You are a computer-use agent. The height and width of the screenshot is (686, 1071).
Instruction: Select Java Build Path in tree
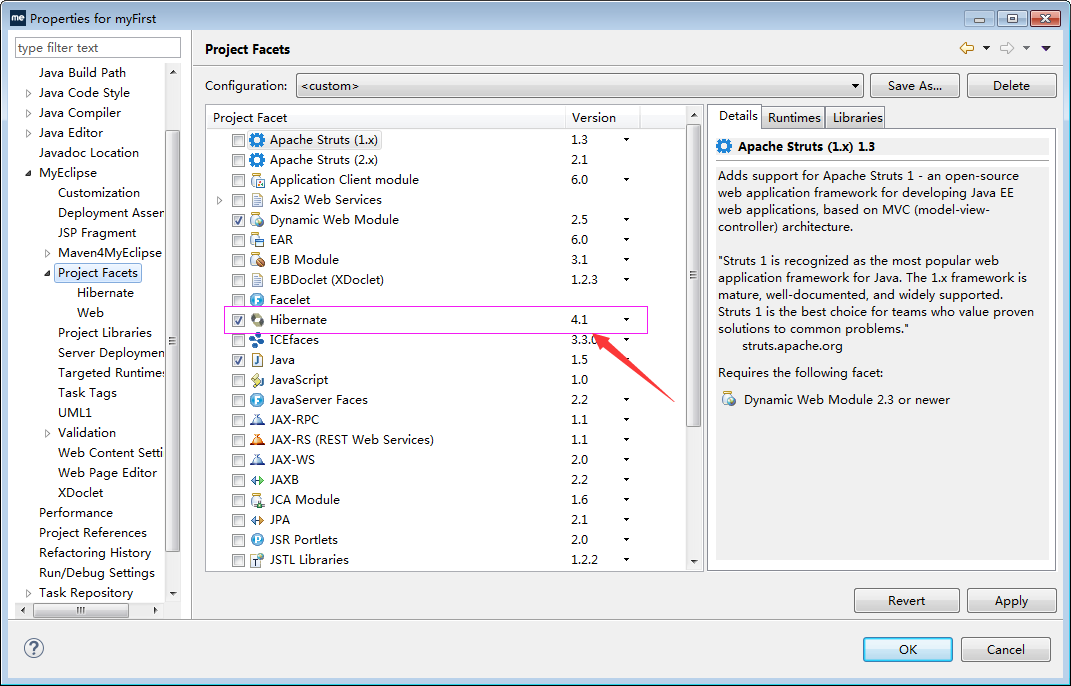point(82,73)
